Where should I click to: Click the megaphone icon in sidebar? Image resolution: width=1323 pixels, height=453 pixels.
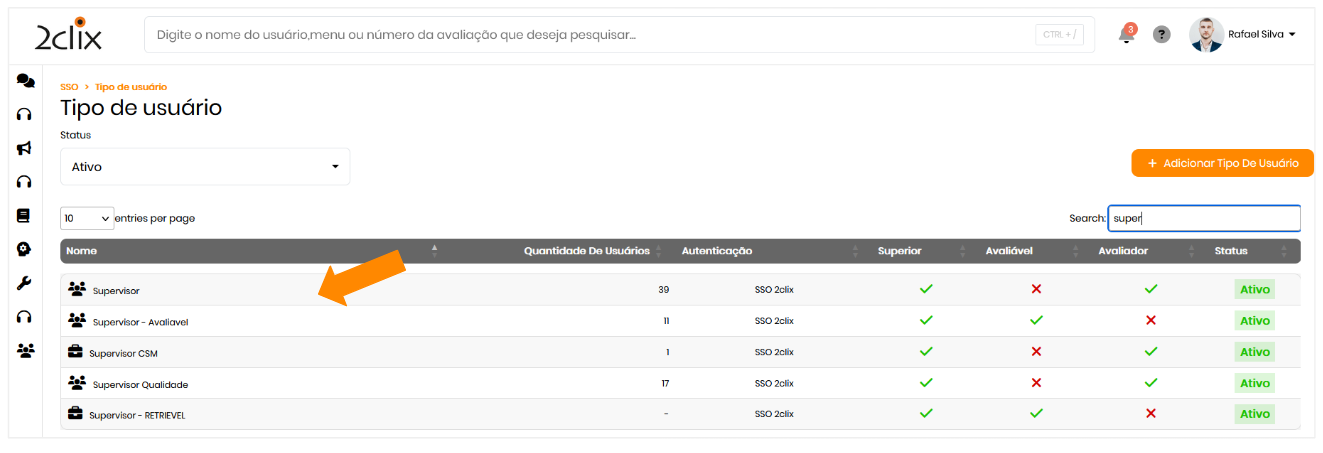[25, 148]
